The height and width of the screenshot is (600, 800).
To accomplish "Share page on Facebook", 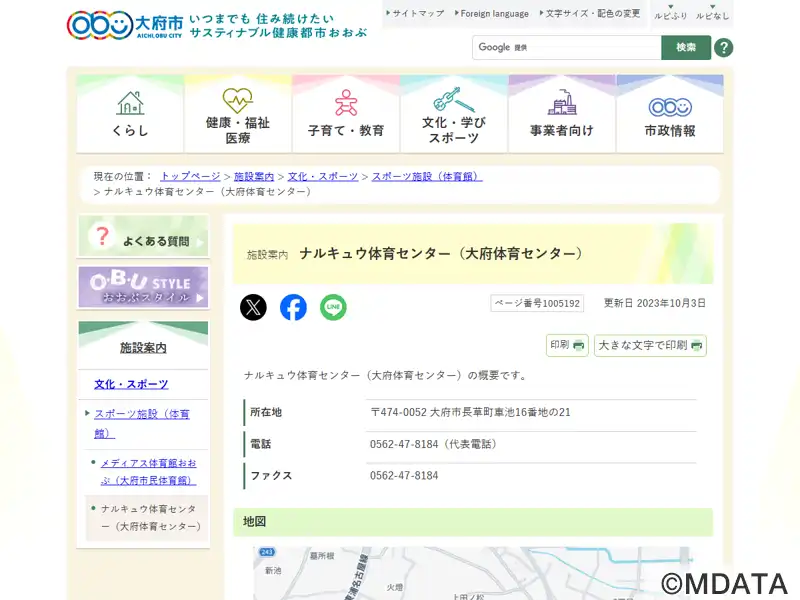I will click(293, 307).
